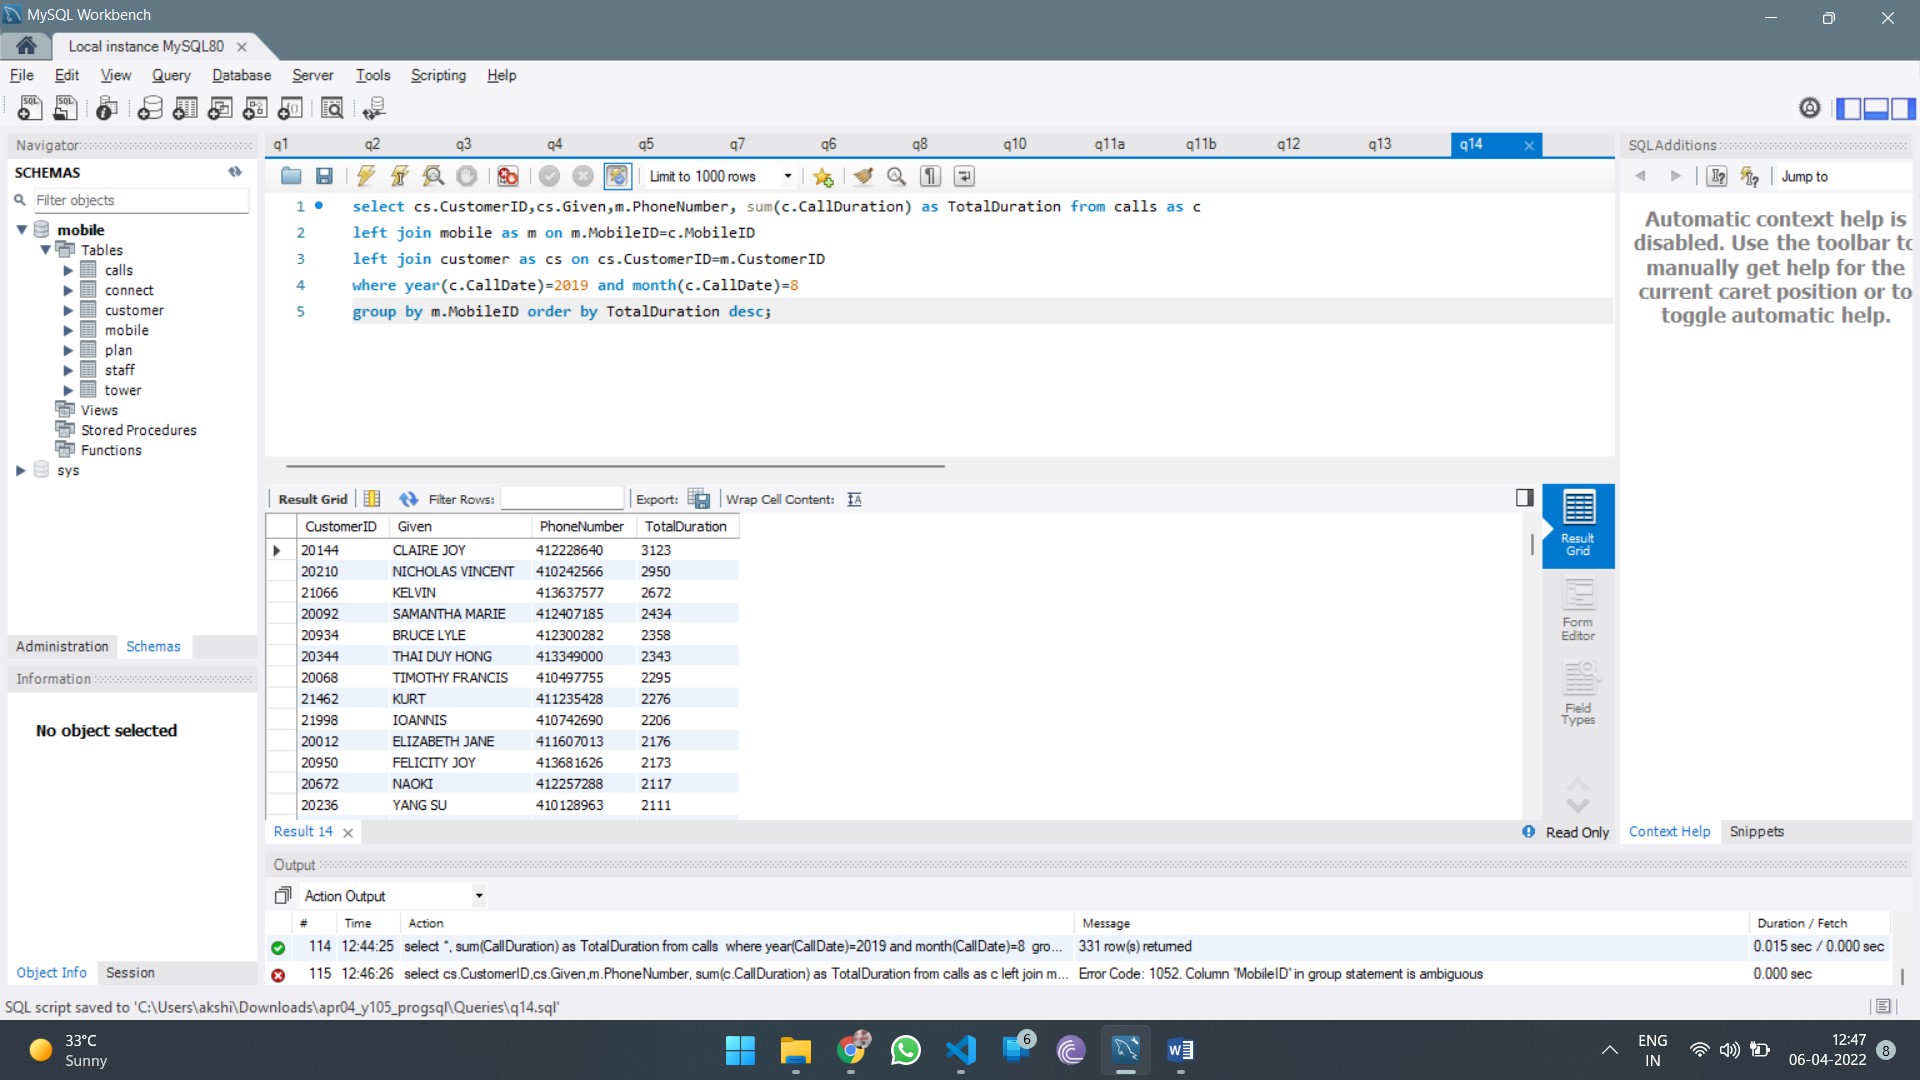Toggle continue-on-error during script execution
This screenshot has width=1920, height=1080.
[x=508, y=176]
